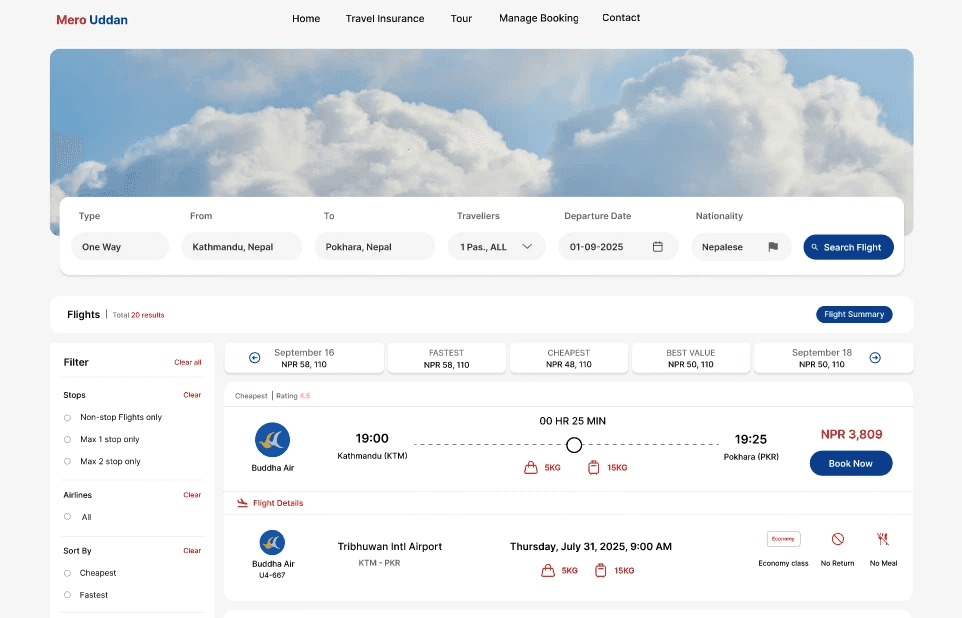962x618 pixels.
Task: Click hand bag 5KG icon under duration
Action: pos(531,468)
